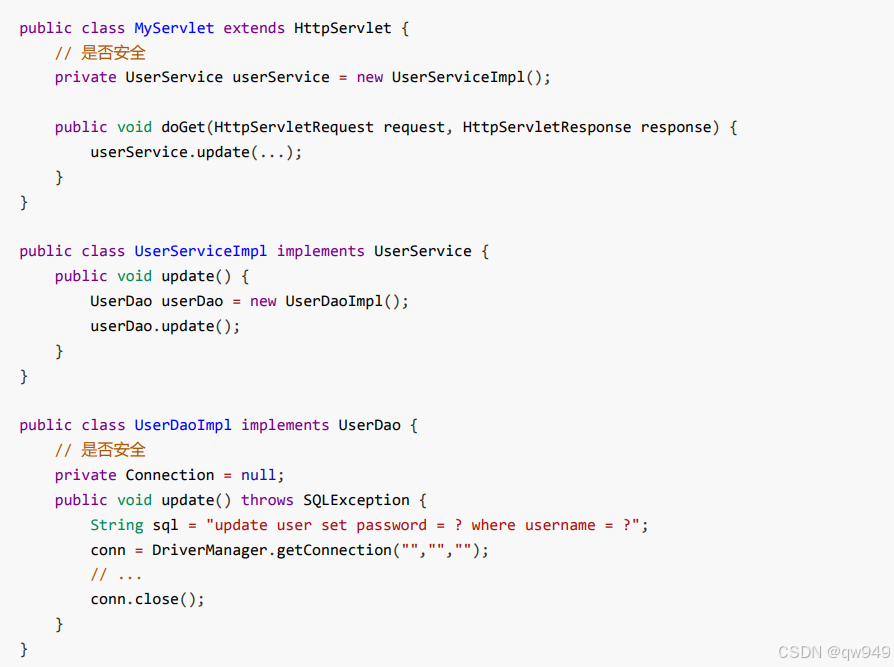Click the userDao.update() statement

pos(165,326)
